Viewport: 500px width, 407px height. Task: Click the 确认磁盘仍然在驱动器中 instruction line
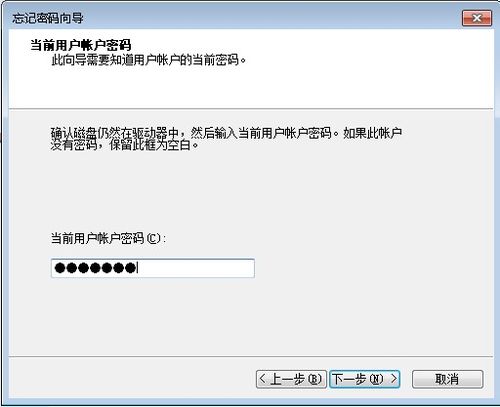[x=226, y=133]
